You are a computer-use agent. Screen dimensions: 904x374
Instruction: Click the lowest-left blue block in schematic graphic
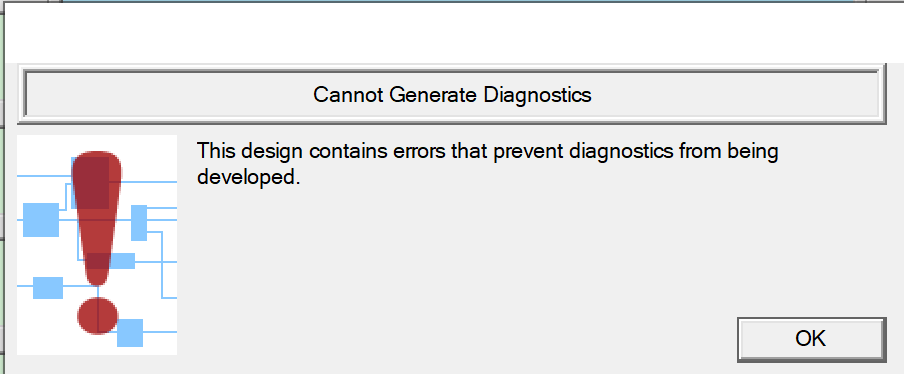(x=48, y=288)
